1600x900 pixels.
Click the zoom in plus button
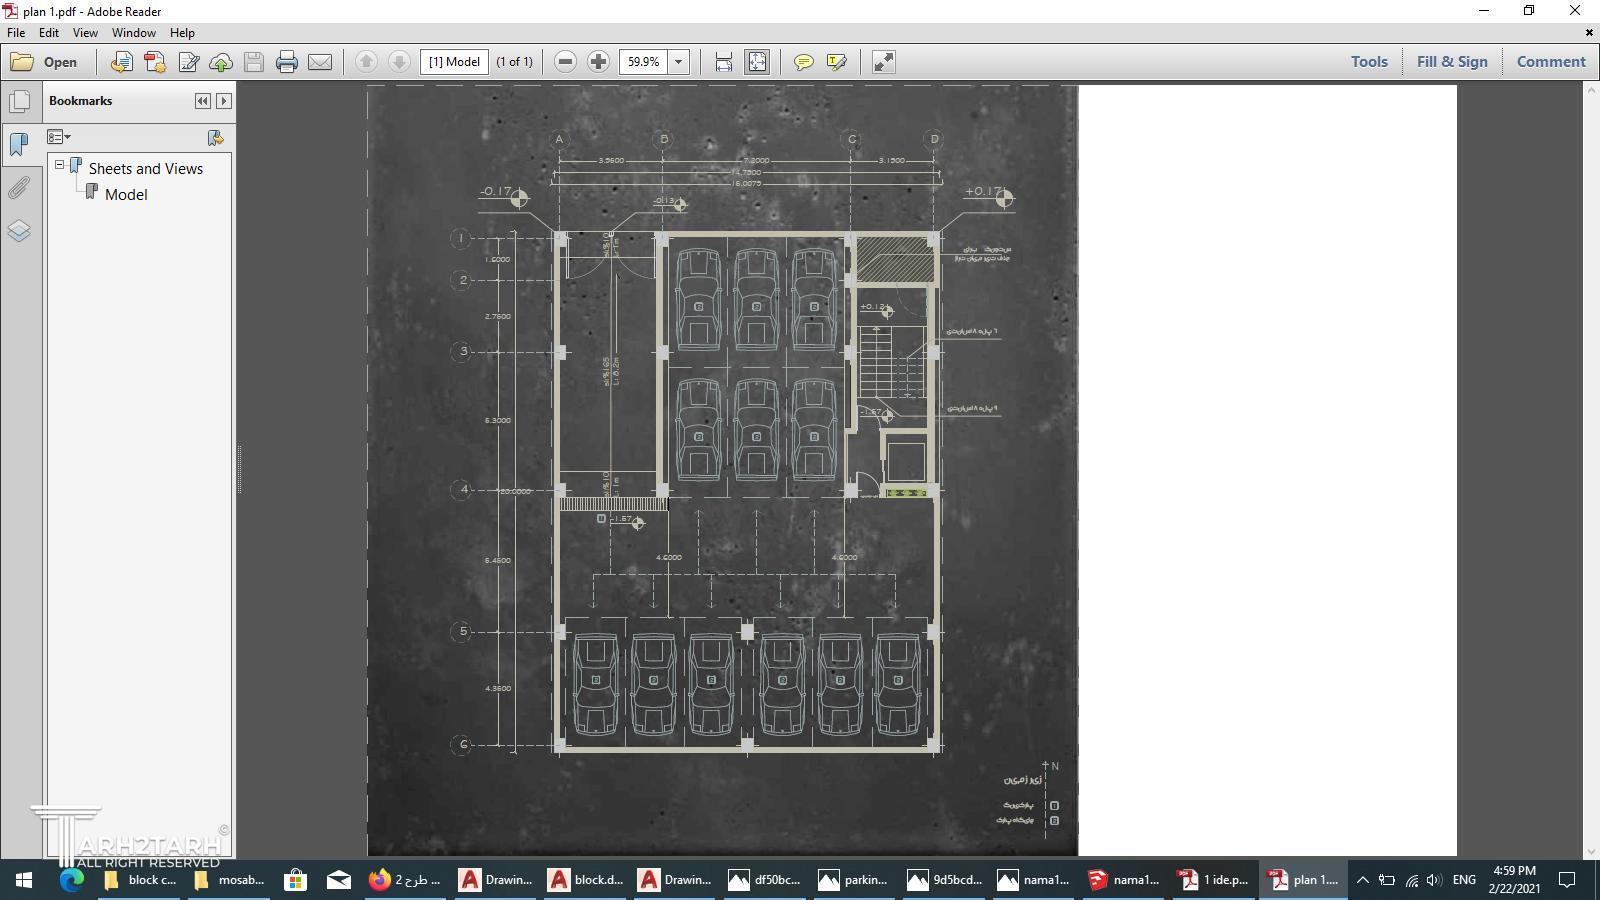(598, 62)
